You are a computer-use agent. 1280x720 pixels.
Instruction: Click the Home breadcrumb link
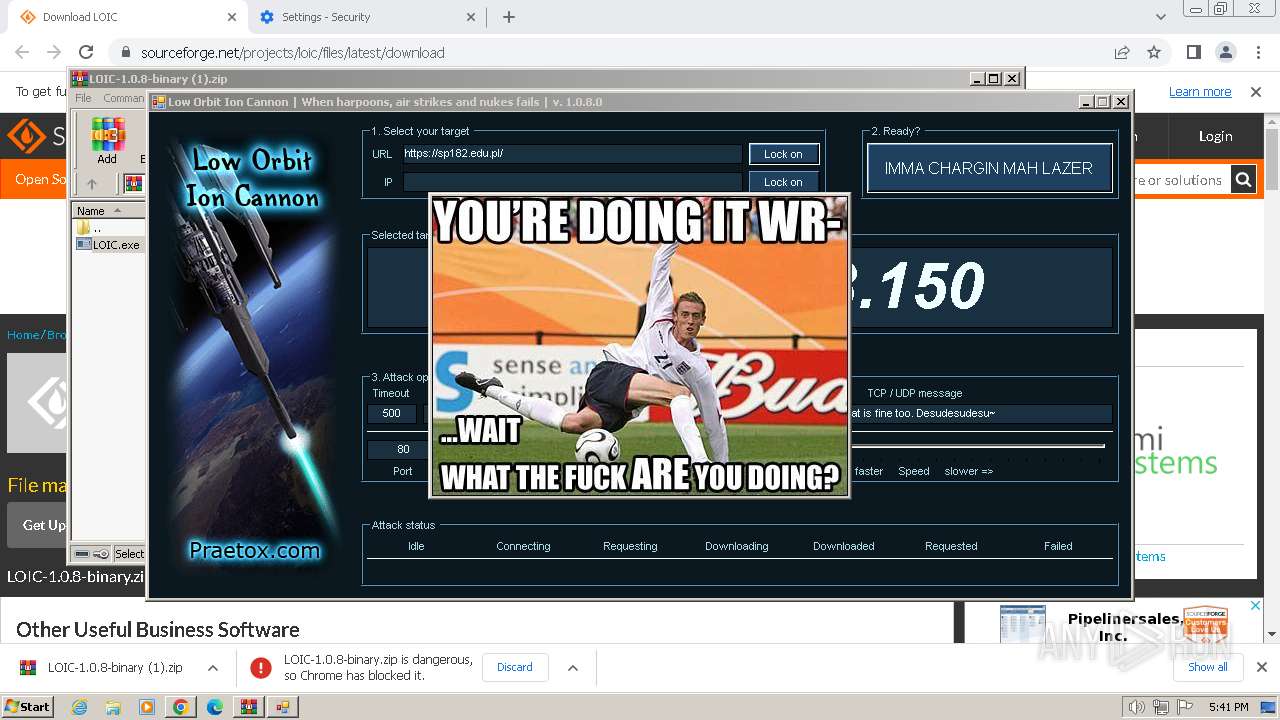(x=23, y=335)
